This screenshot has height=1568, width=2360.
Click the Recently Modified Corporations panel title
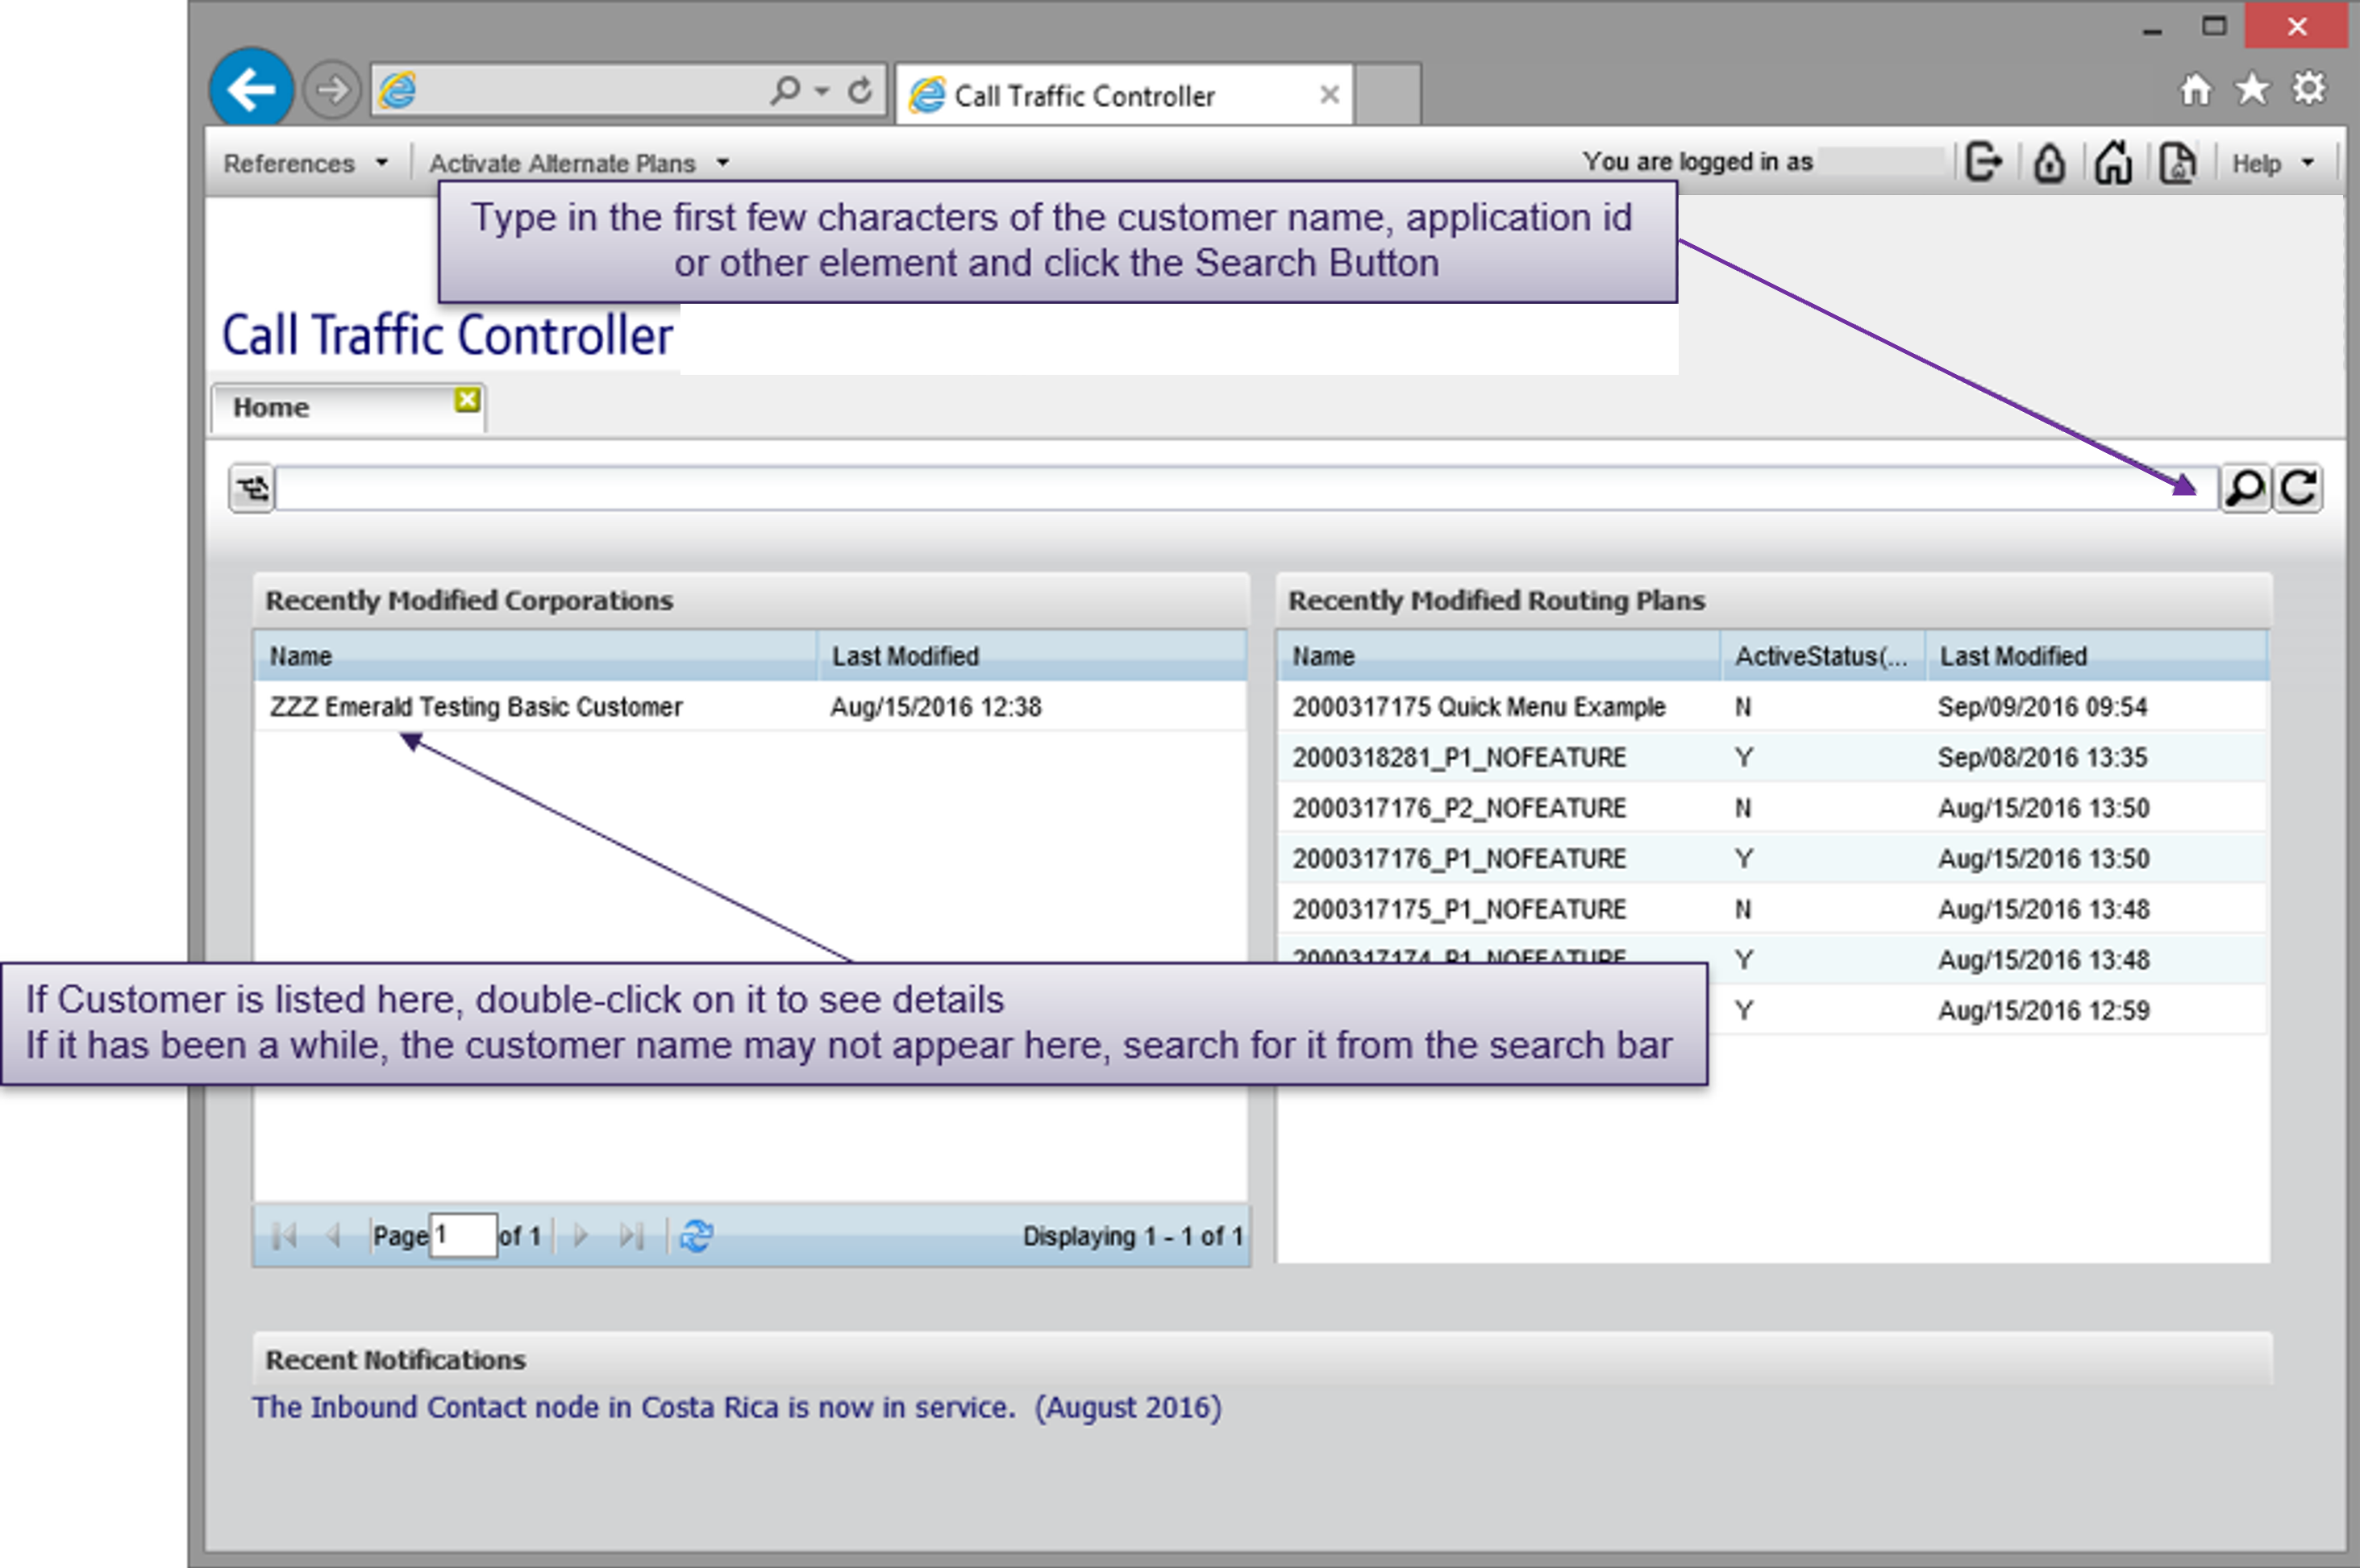[x=469, y=600]
